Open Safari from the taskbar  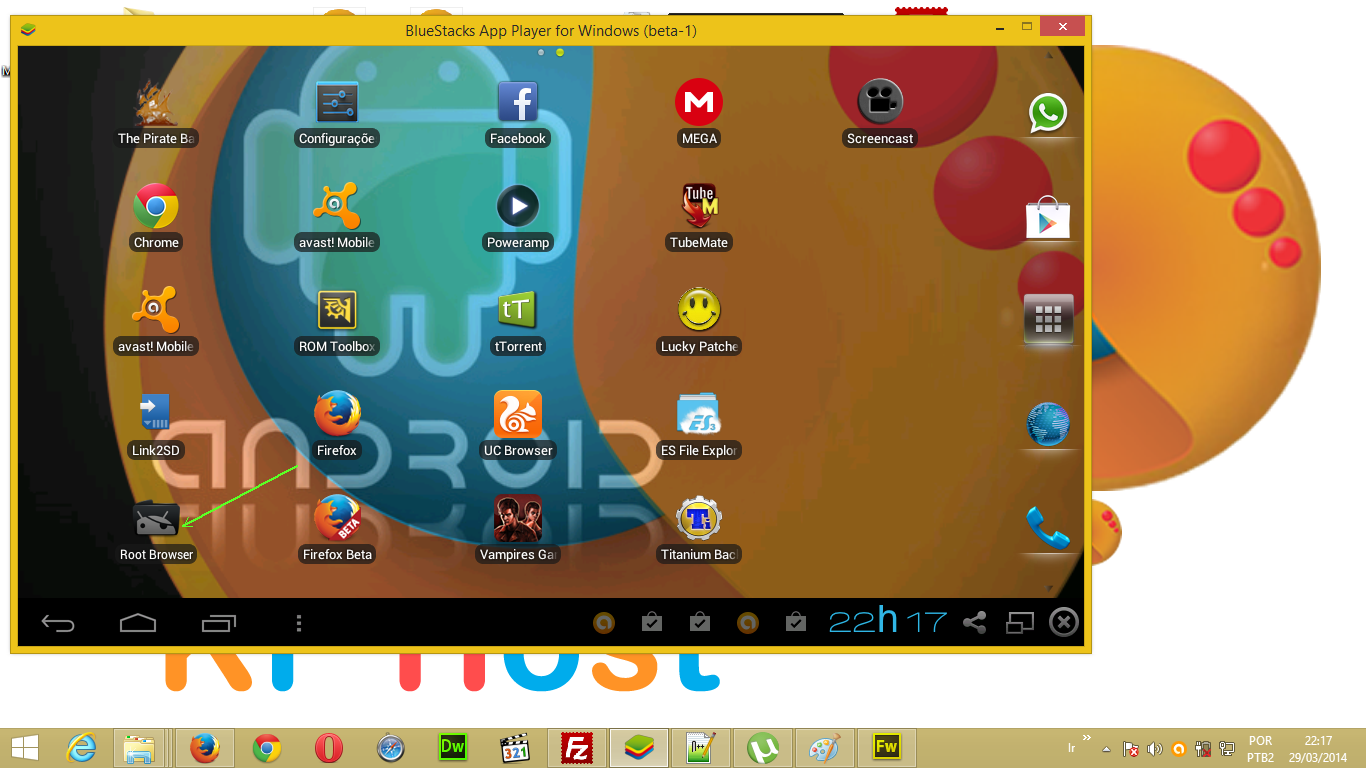(391, 748)
